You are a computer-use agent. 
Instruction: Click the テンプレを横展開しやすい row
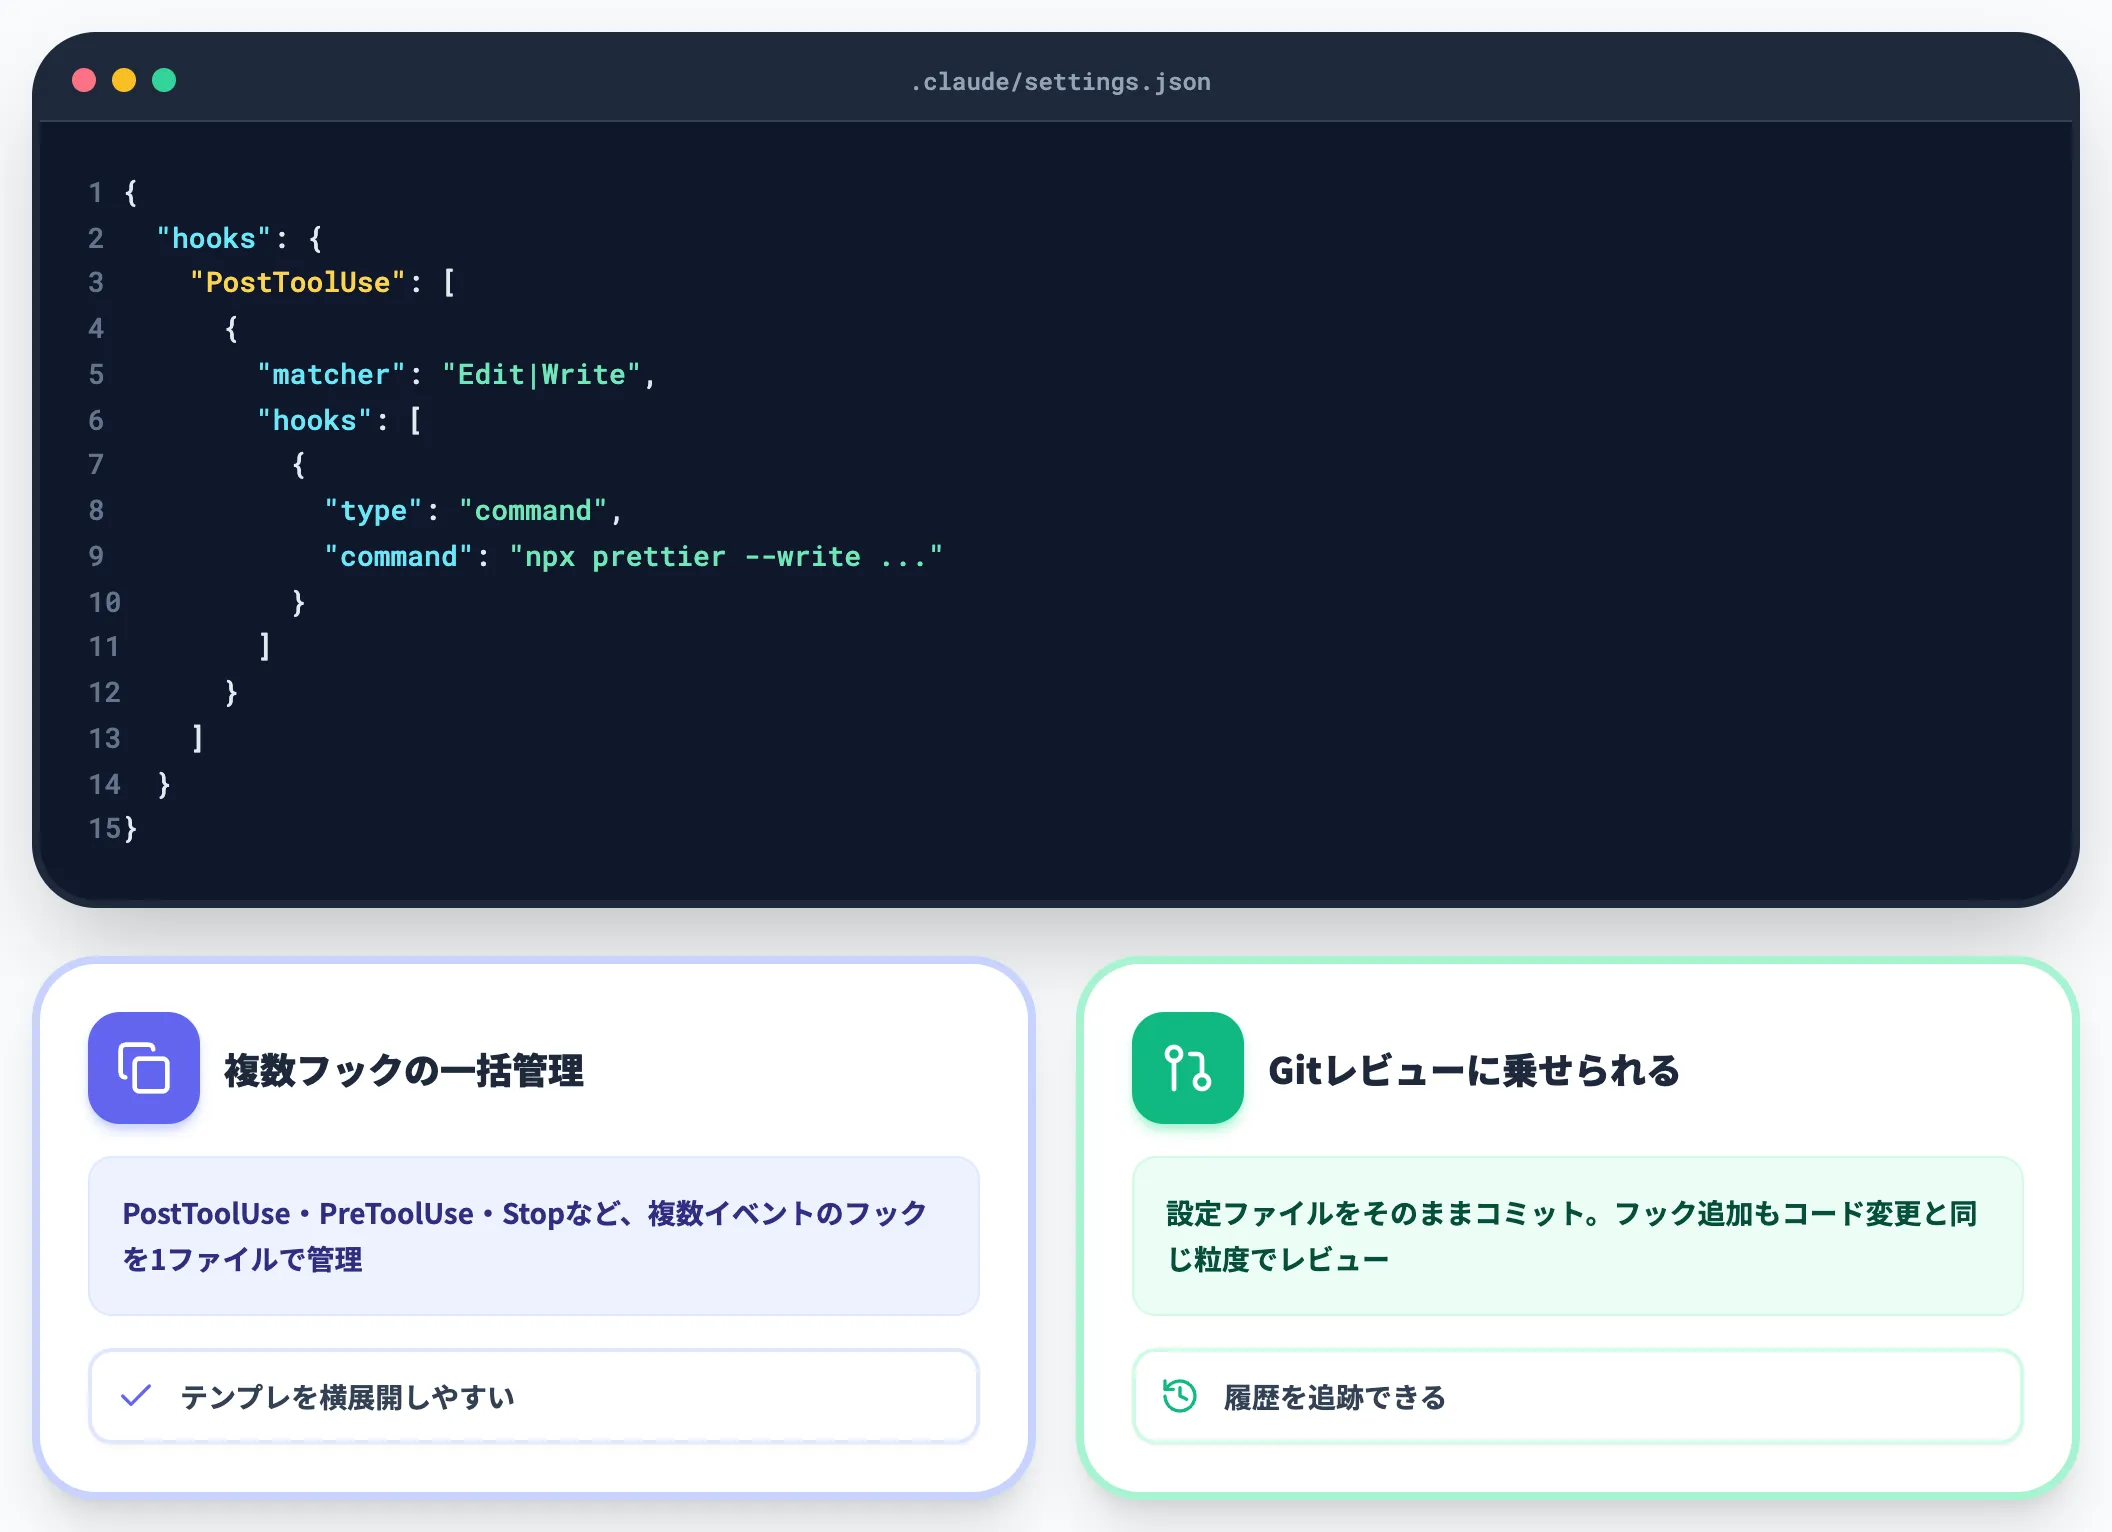[x=534, y=1396]
